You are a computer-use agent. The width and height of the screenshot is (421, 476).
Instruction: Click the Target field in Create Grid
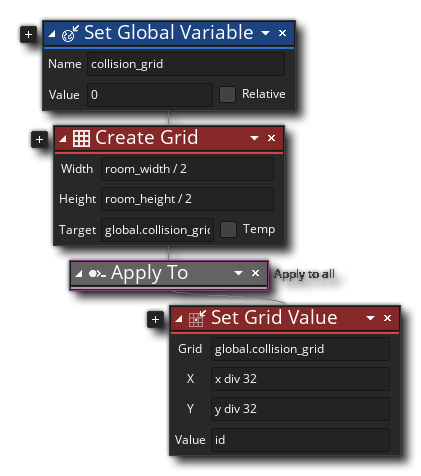pyautogui.click(x=157, y=230)
